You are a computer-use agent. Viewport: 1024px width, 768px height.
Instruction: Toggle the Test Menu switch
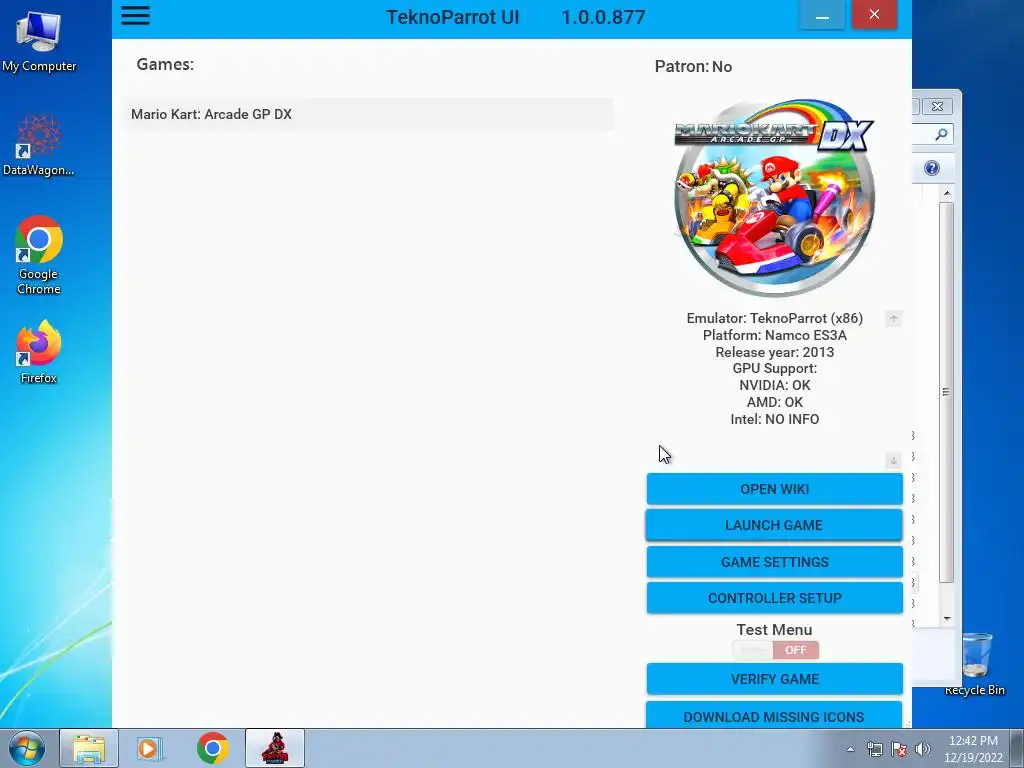(775, 650)
